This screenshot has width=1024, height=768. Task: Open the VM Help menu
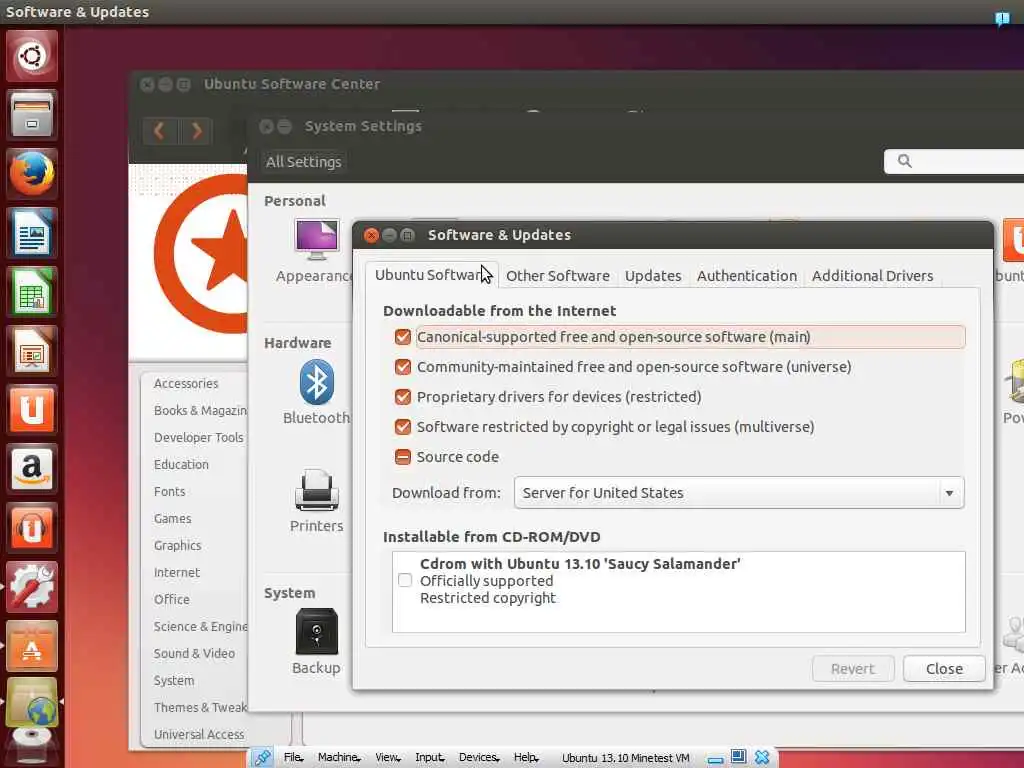pyautogui.click(x=526, y=758)
